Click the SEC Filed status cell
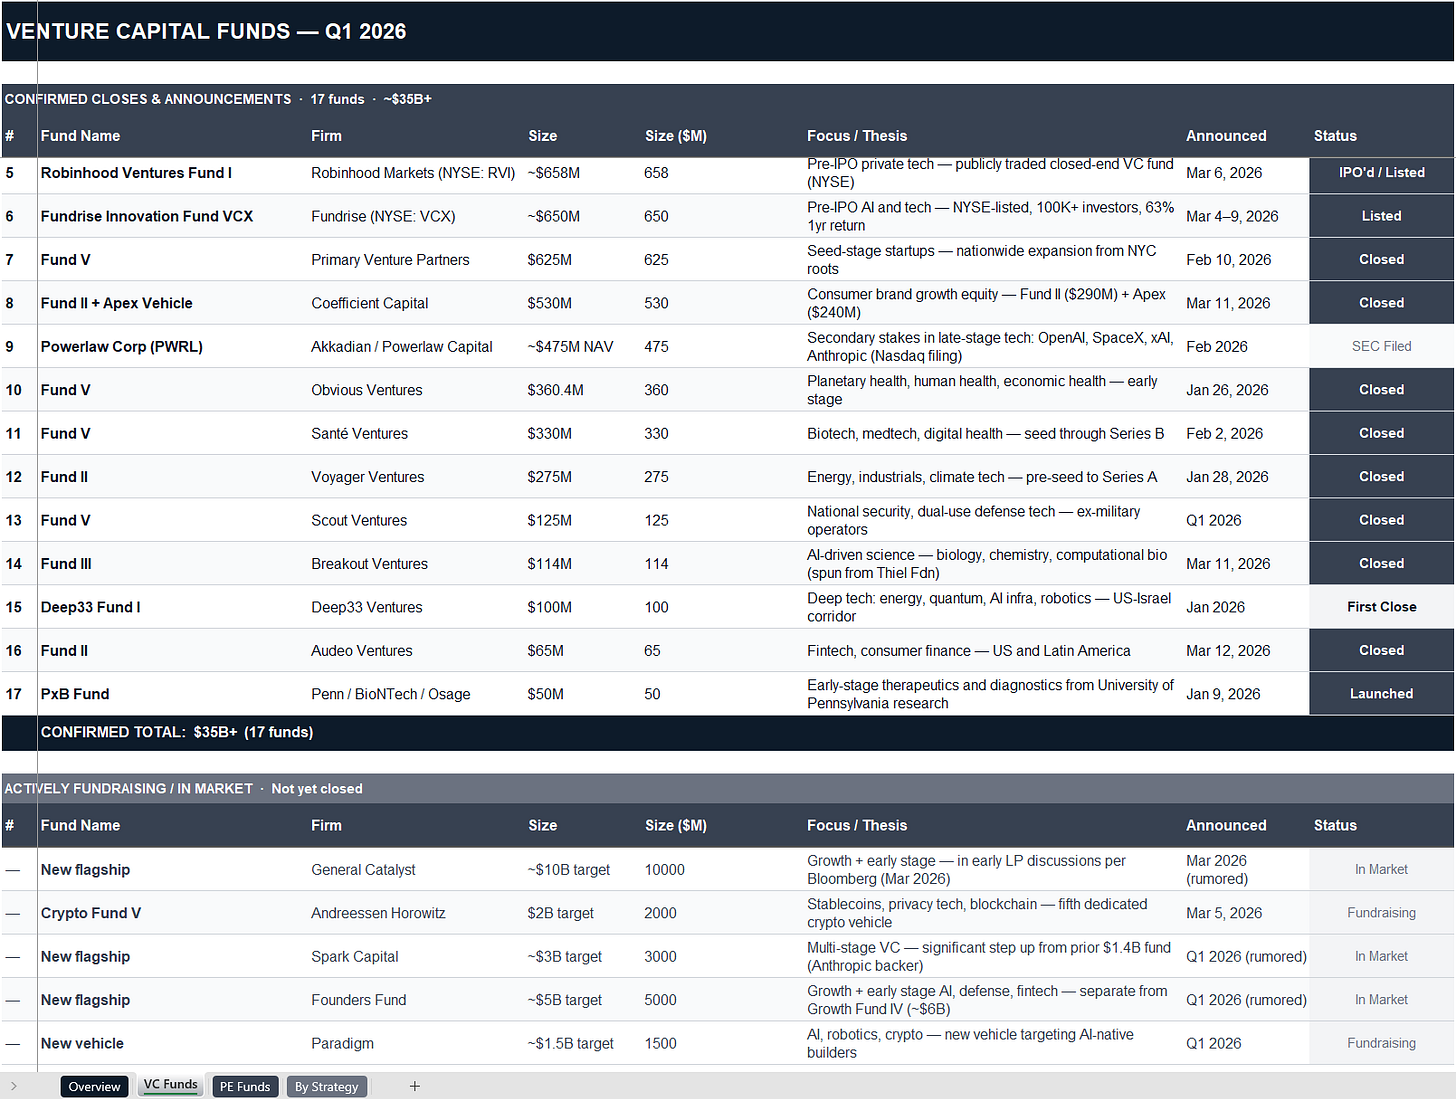The height and width of the screenshot is (1099, 1456). click(1381, 346)
